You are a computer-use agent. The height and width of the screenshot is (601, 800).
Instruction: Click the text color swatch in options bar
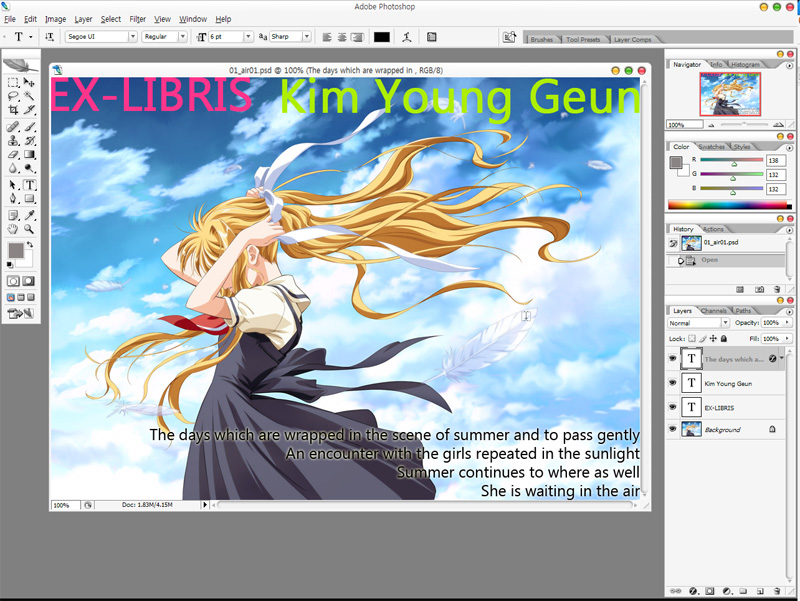(x=382, y=37)
